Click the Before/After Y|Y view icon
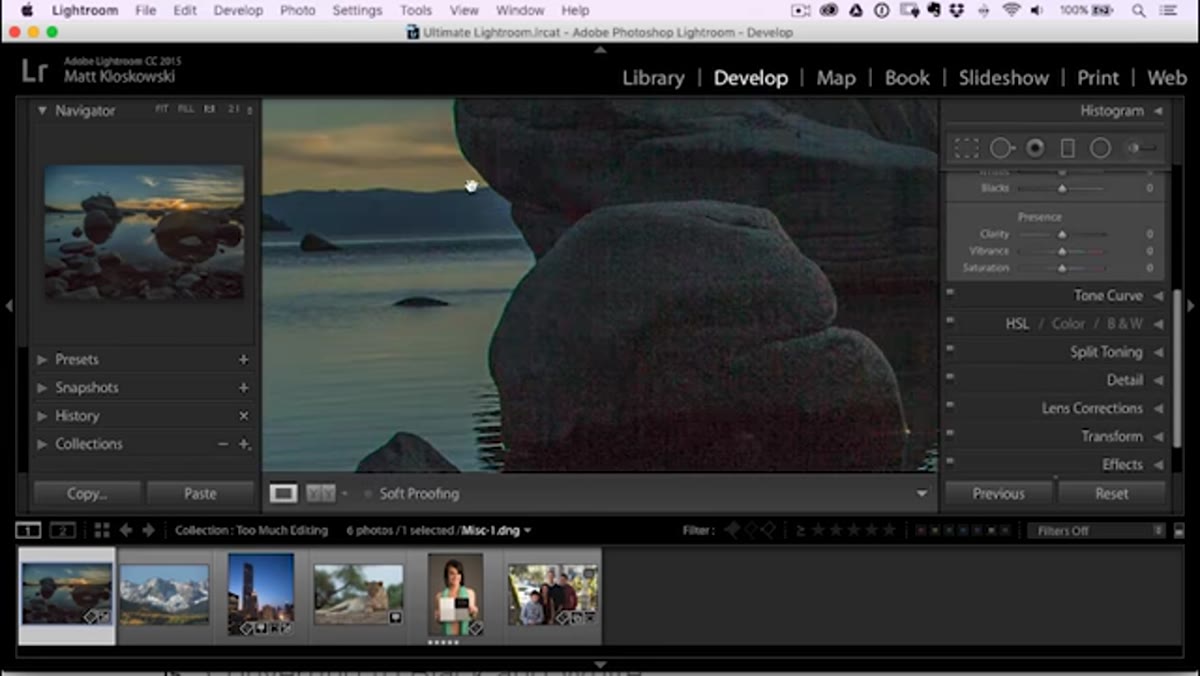Screen dimensions: 1200x676 (320, 493)
